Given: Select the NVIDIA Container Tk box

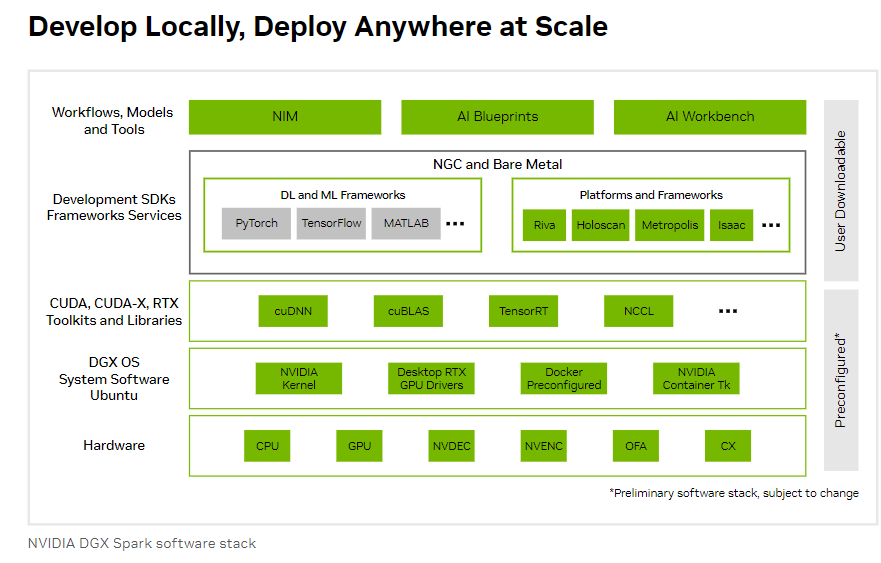Looking at the screenshot, I should 696,378.
